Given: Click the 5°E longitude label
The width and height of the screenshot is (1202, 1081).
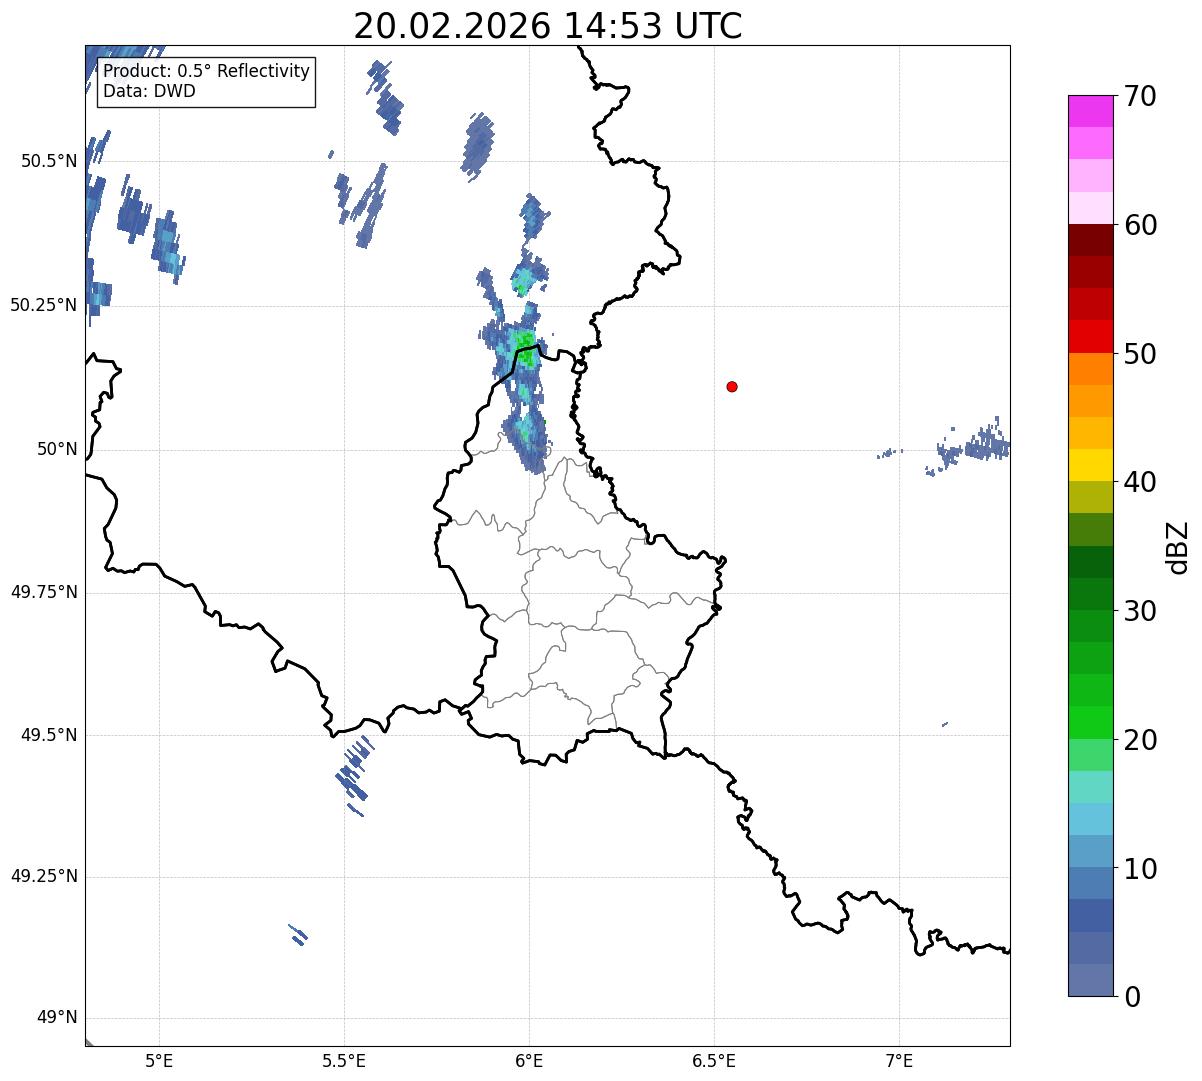Looking at the screenshot, I should (159, 1060).
